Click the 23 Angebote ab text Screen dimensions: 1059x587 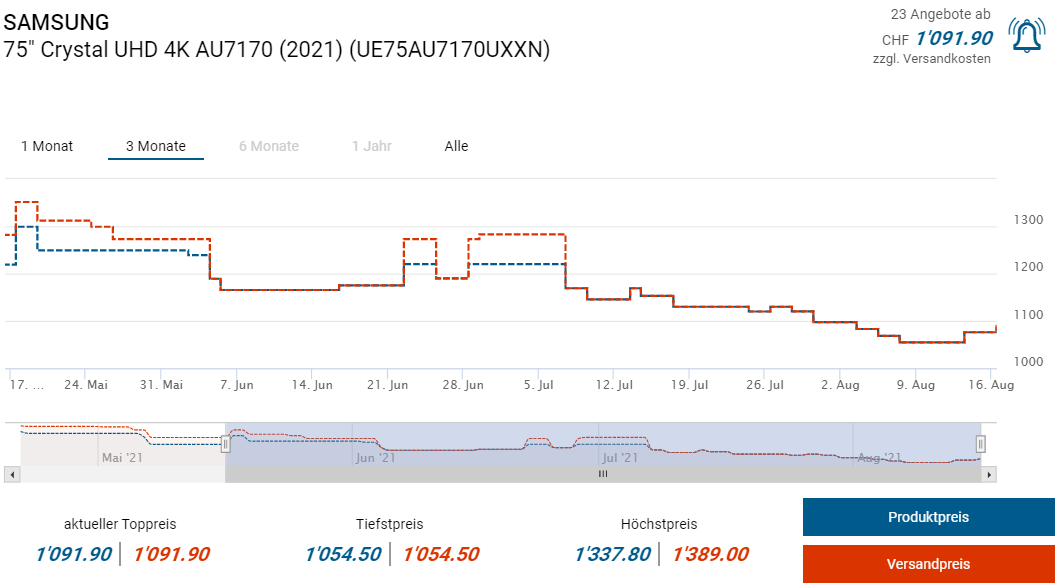click(x=940, y=14)
